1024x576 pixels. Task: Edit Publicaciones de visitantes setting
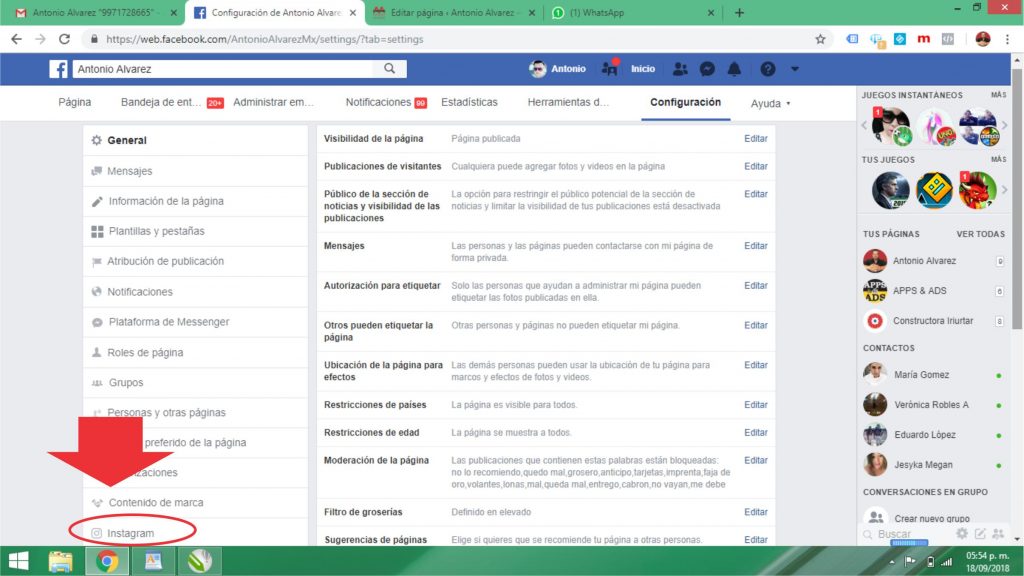point(756,167)
